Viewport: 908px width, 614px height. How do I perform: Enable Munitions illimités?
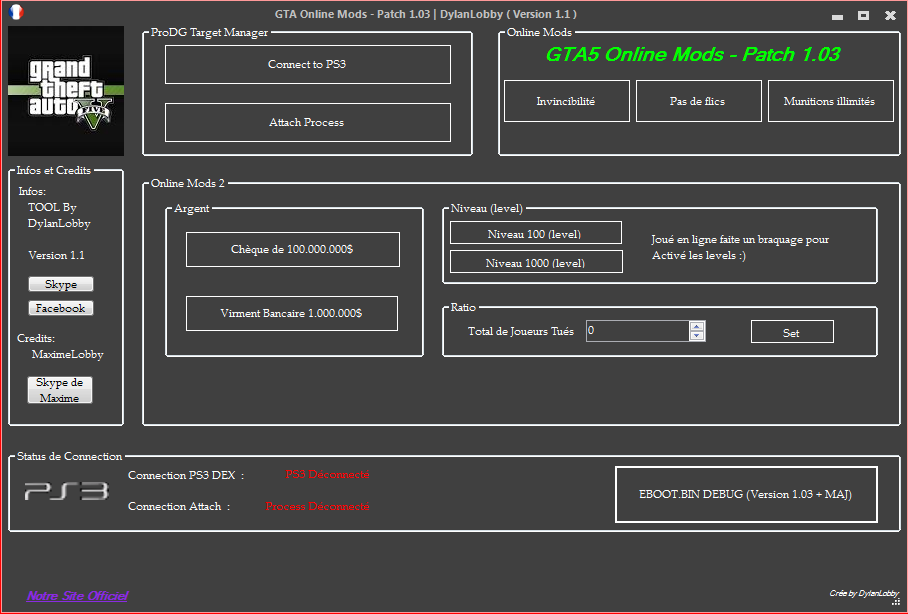[x=830, y=101]
